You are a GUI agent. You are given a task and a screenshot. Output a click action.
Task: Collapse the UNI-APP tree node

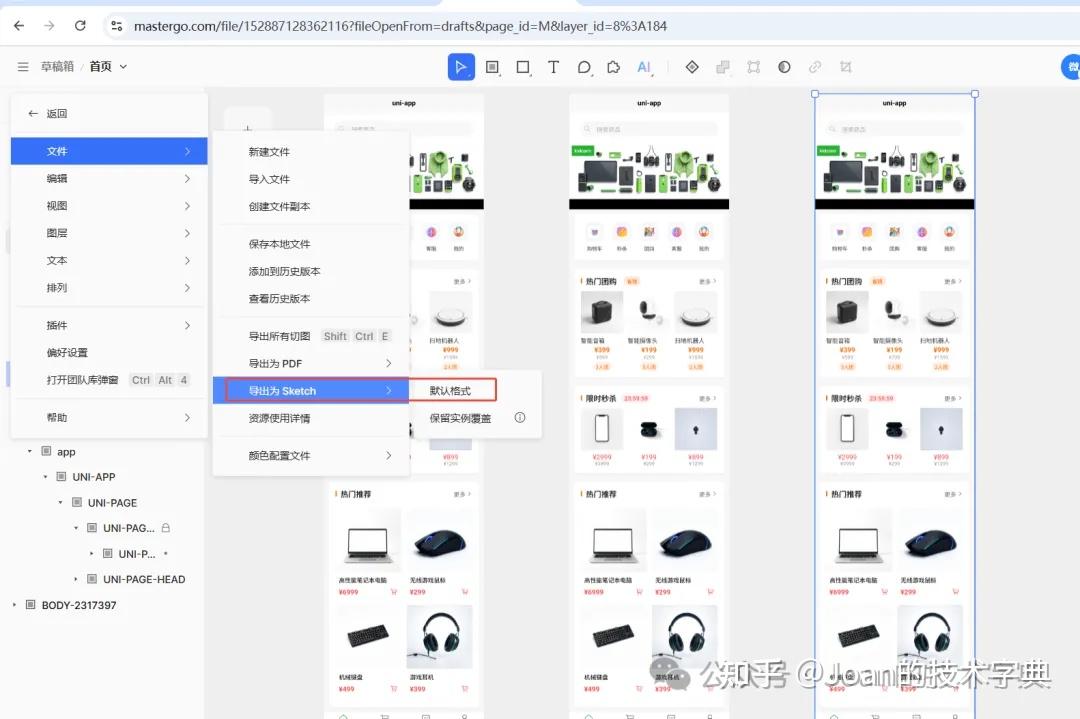tap(45, 476)
